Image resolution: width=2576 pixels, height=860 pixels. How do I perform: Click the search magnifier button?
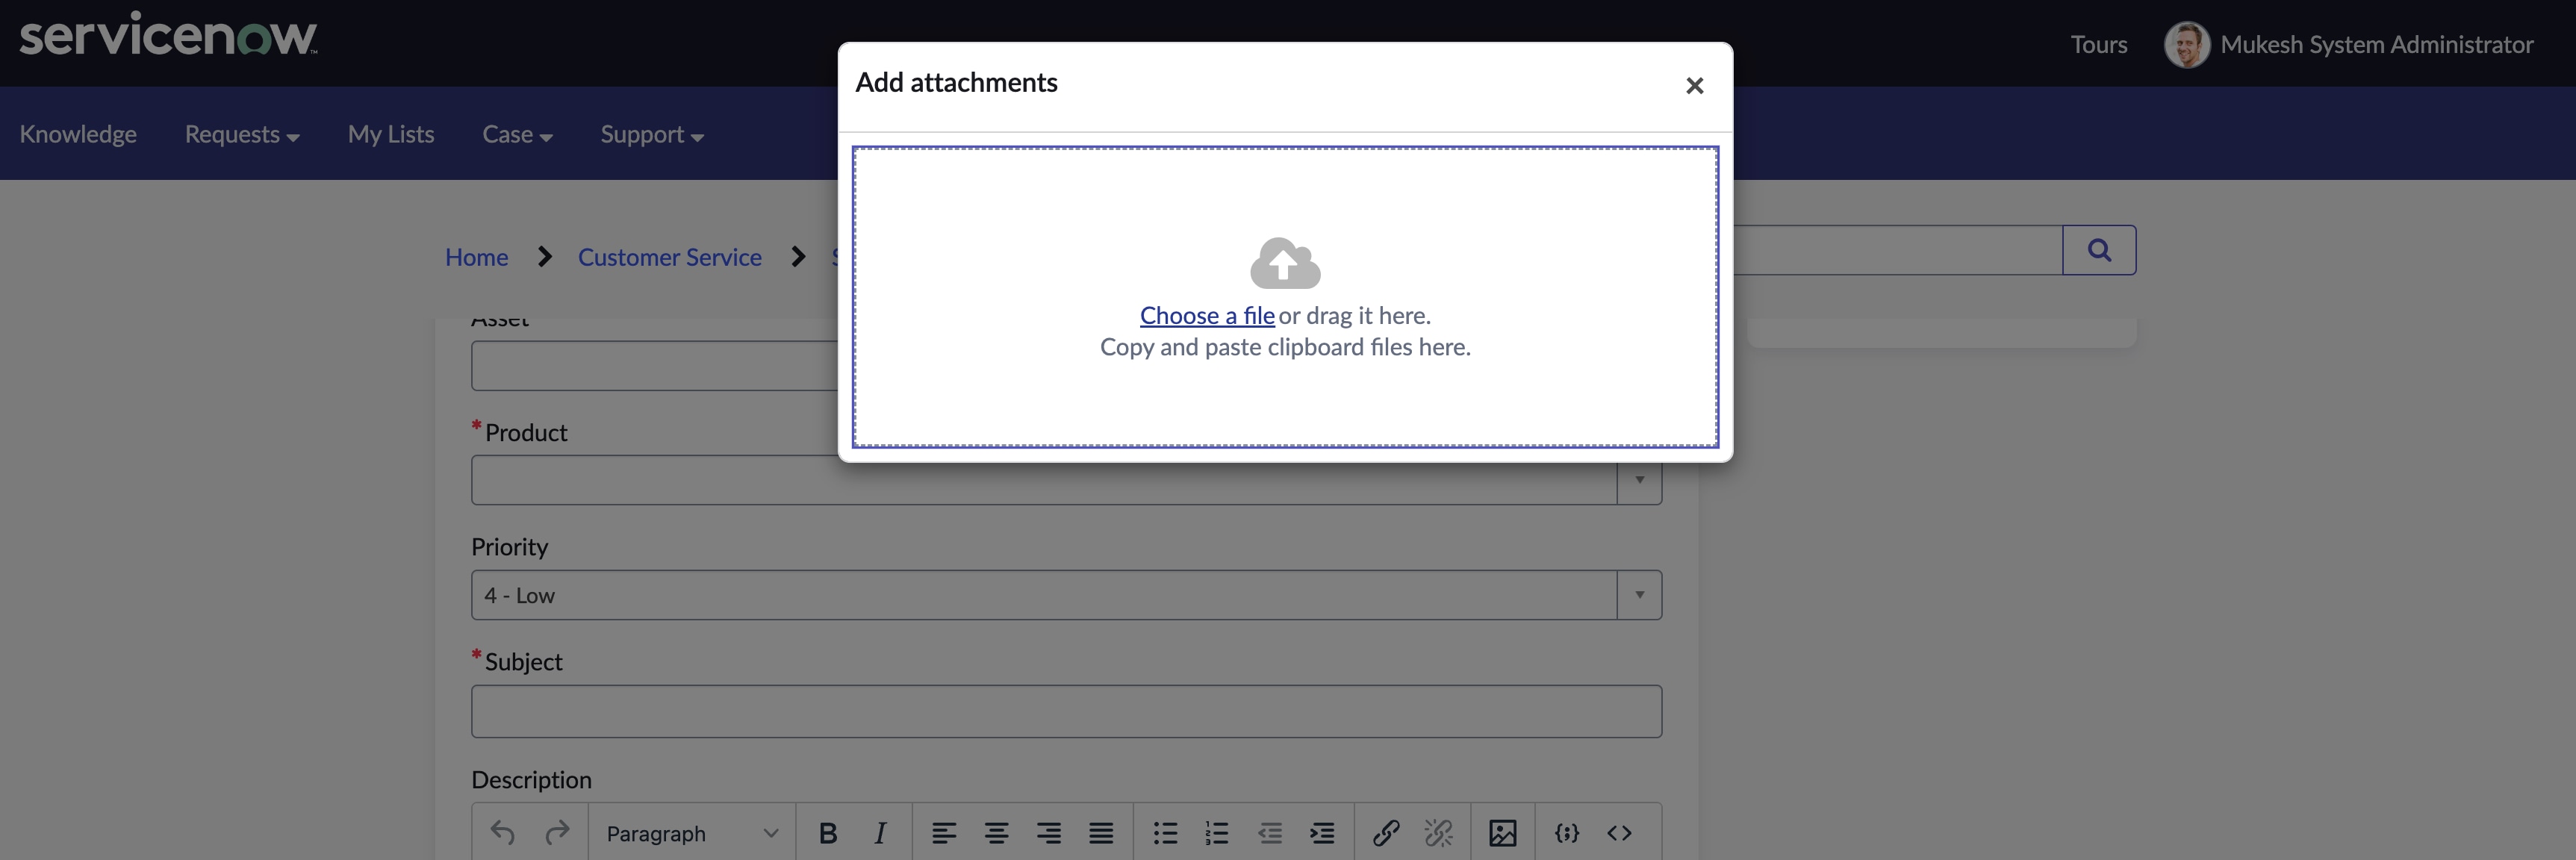(2099, 250)
